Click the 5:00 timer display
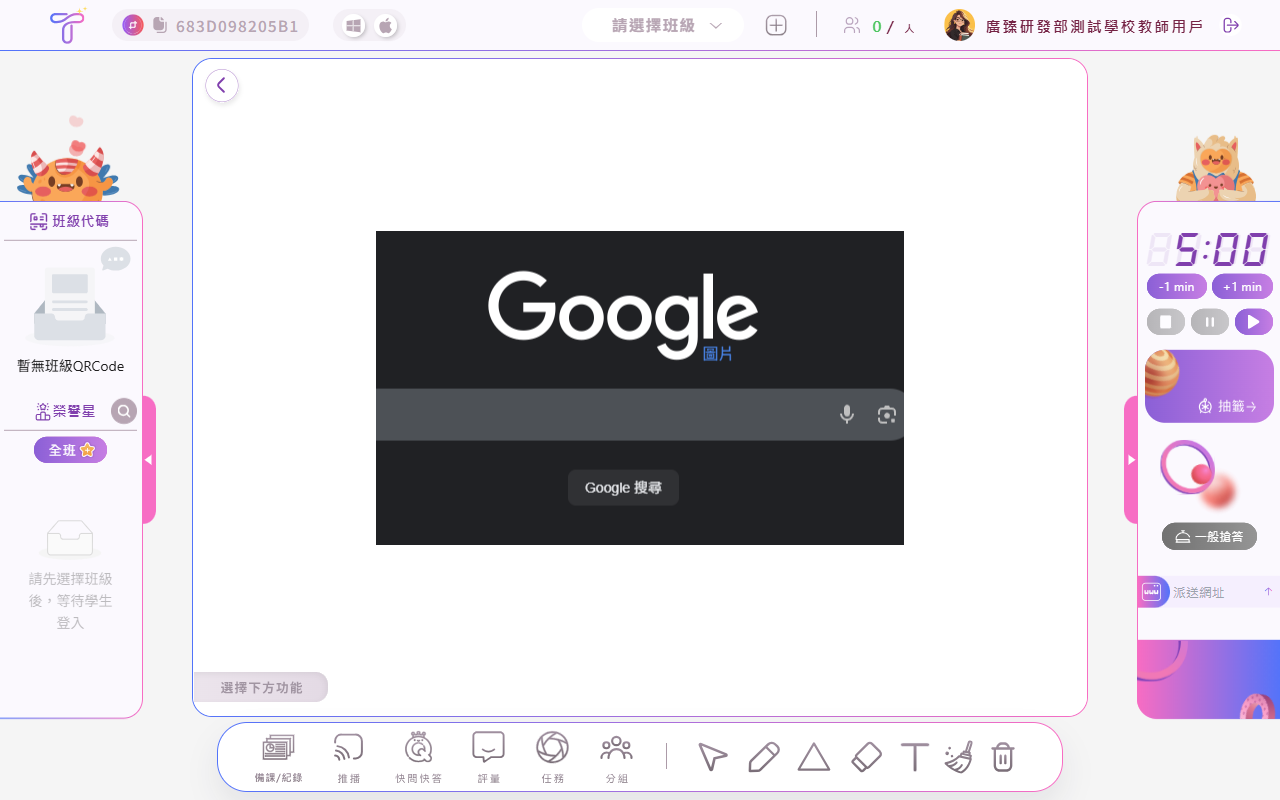The width and height of the screenshot is (1280, 800). (x=1209, y=250)
